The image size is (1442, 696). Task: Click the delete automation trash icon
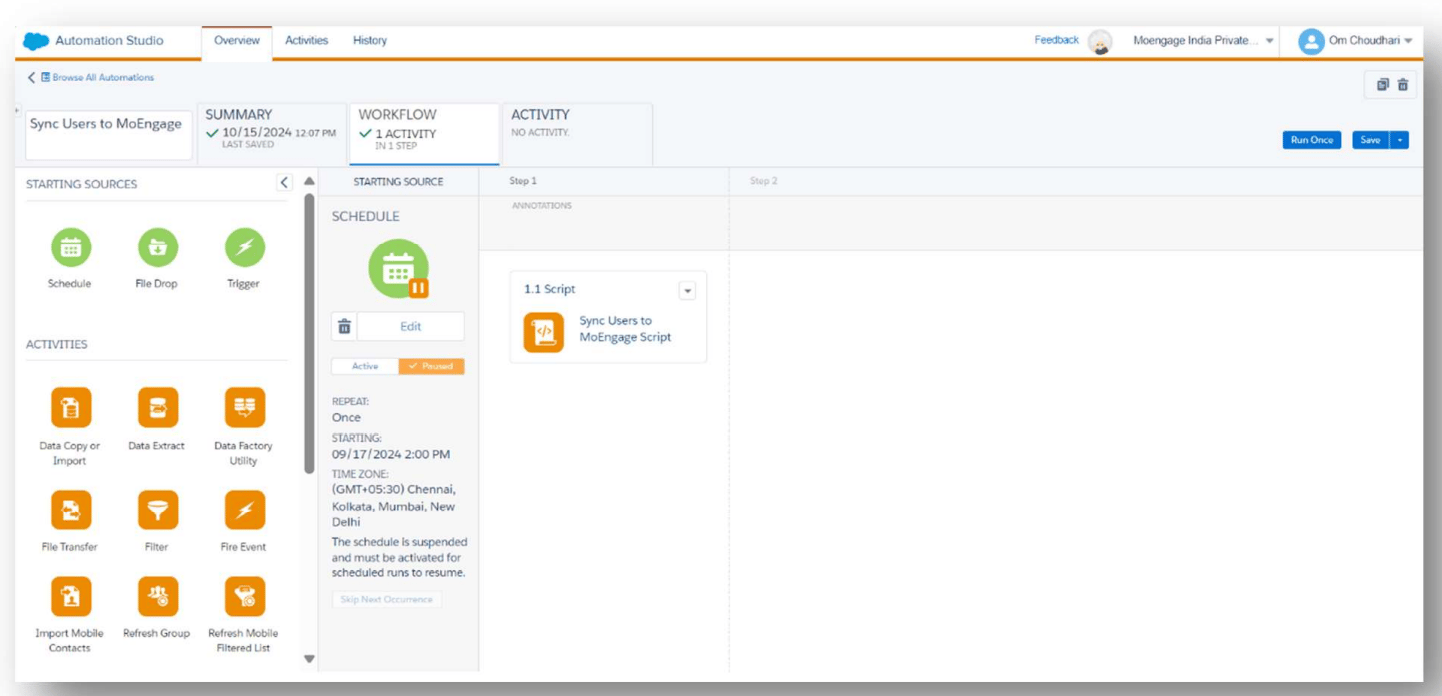pos(1403,85)
